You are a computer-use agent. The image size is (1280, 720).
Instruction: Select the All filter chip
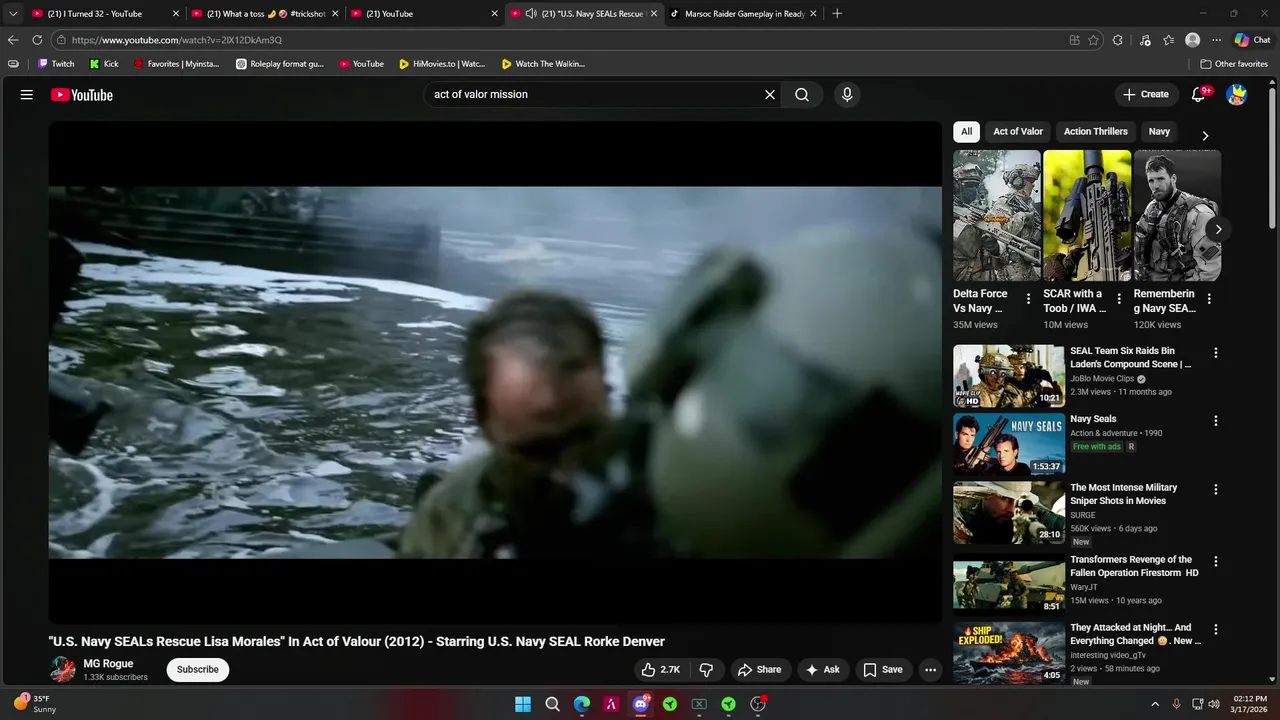tap(966, 132)
